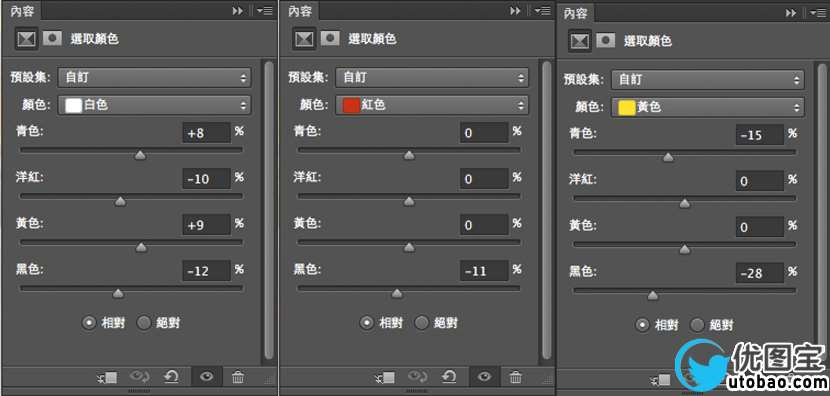Select the adjustment icon in the 黃色 panel header
The width and height of the screenshot is (830, 396).
pyautogui.click(x=580, y=41)
